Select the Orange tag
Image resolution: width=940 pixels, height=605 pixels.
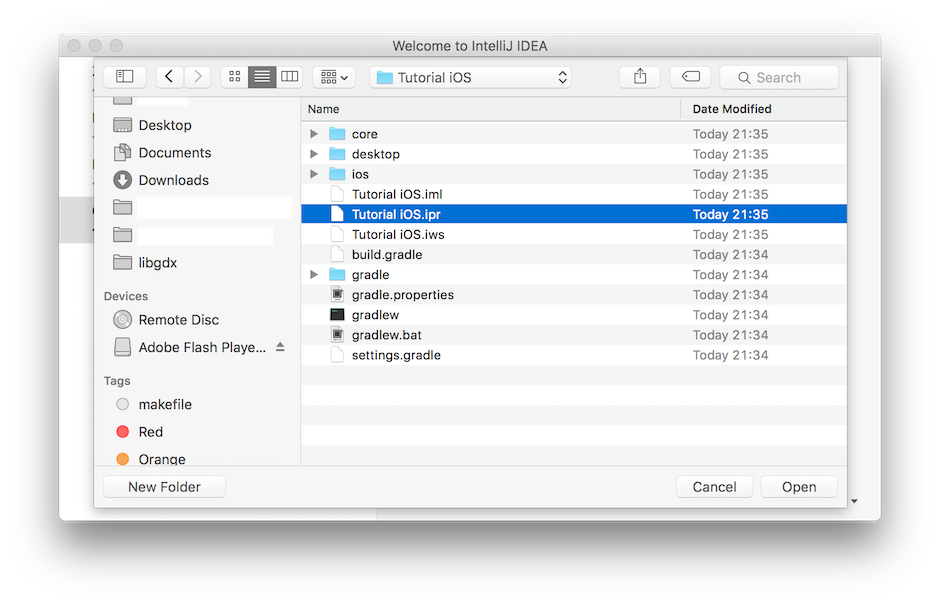150,459
